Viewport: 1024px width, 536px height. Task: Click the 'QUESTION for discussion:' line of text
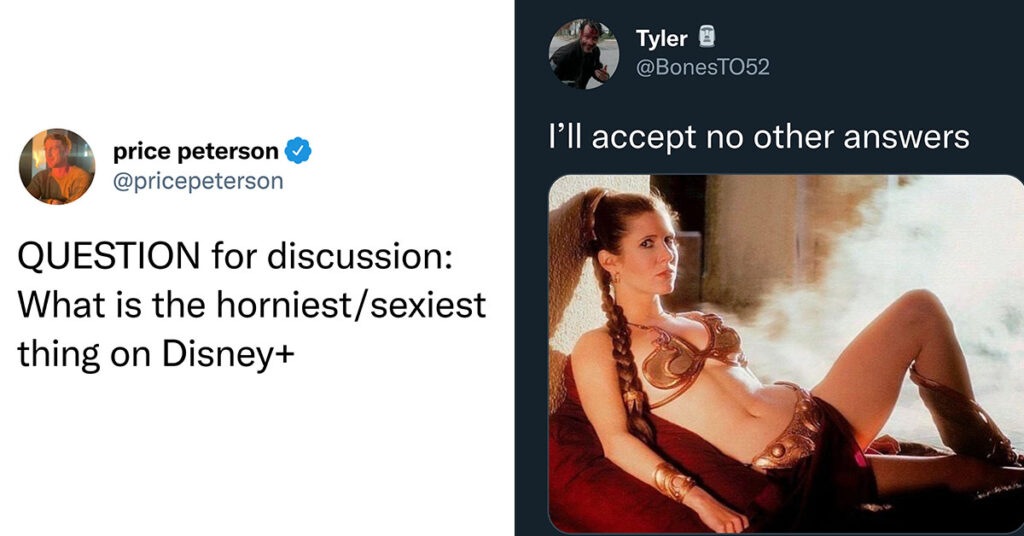pyautogui.click(x=234, y=255)
